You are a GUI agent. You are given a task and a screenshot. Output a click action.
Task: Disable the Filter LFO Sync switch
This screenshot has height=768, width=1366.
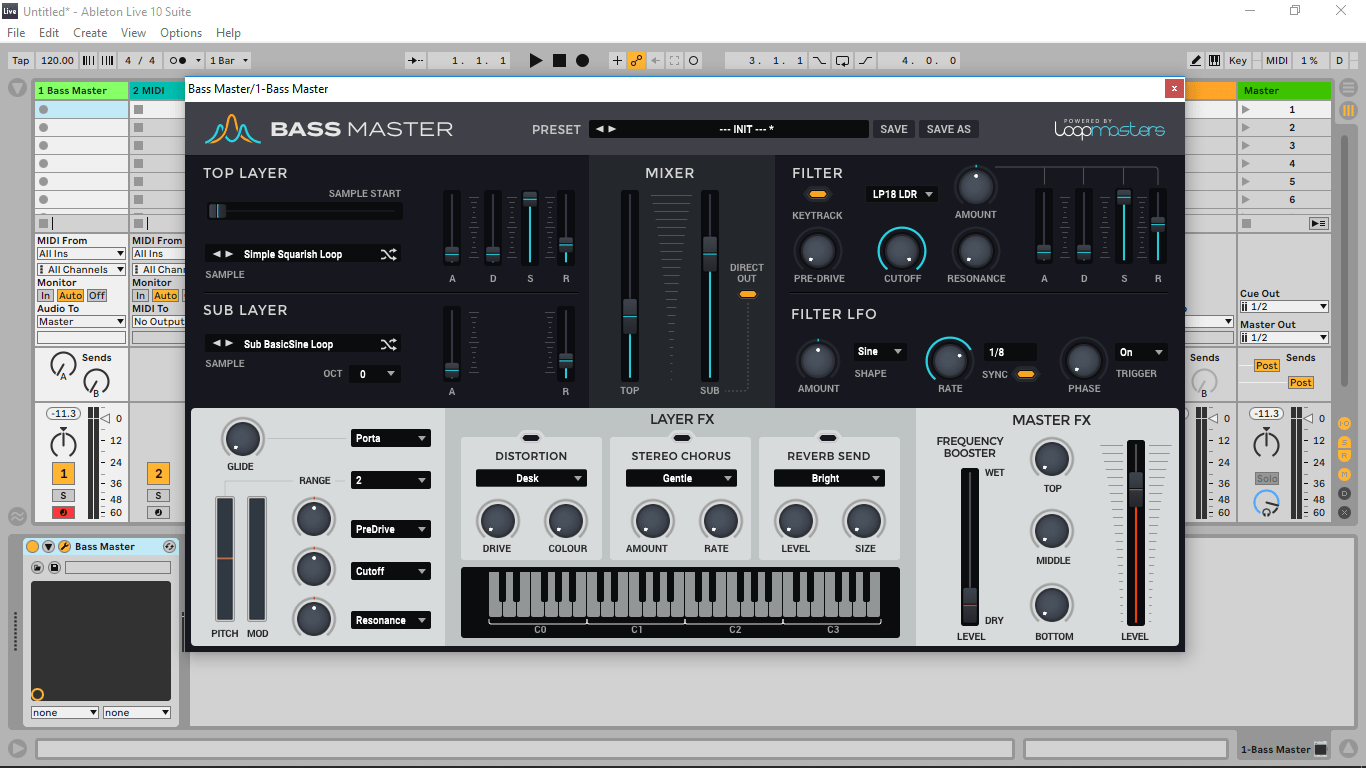click(x=1024, y=375)
